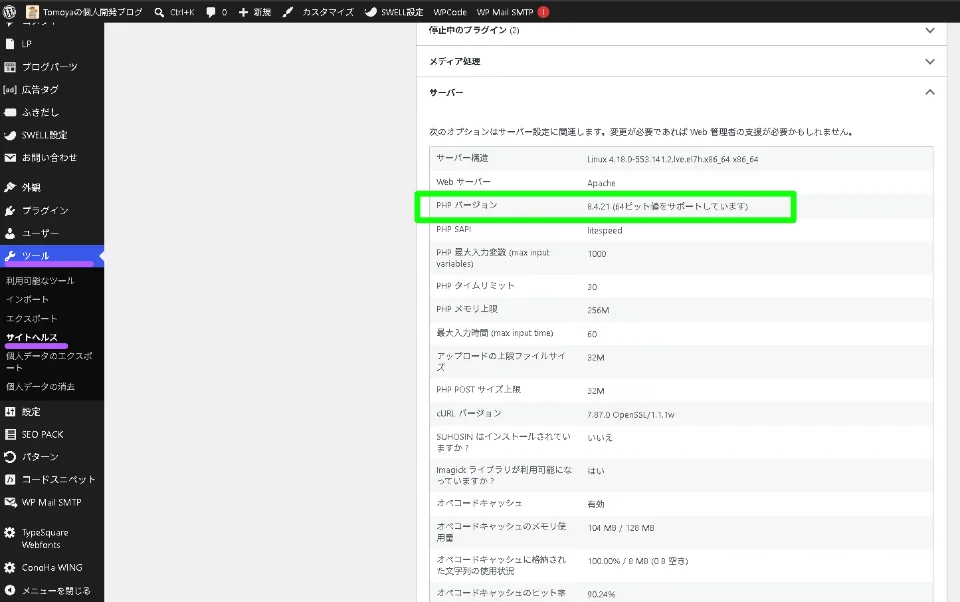
Task: Click the ブログパーツ grid icon
Action: point(10,67)
